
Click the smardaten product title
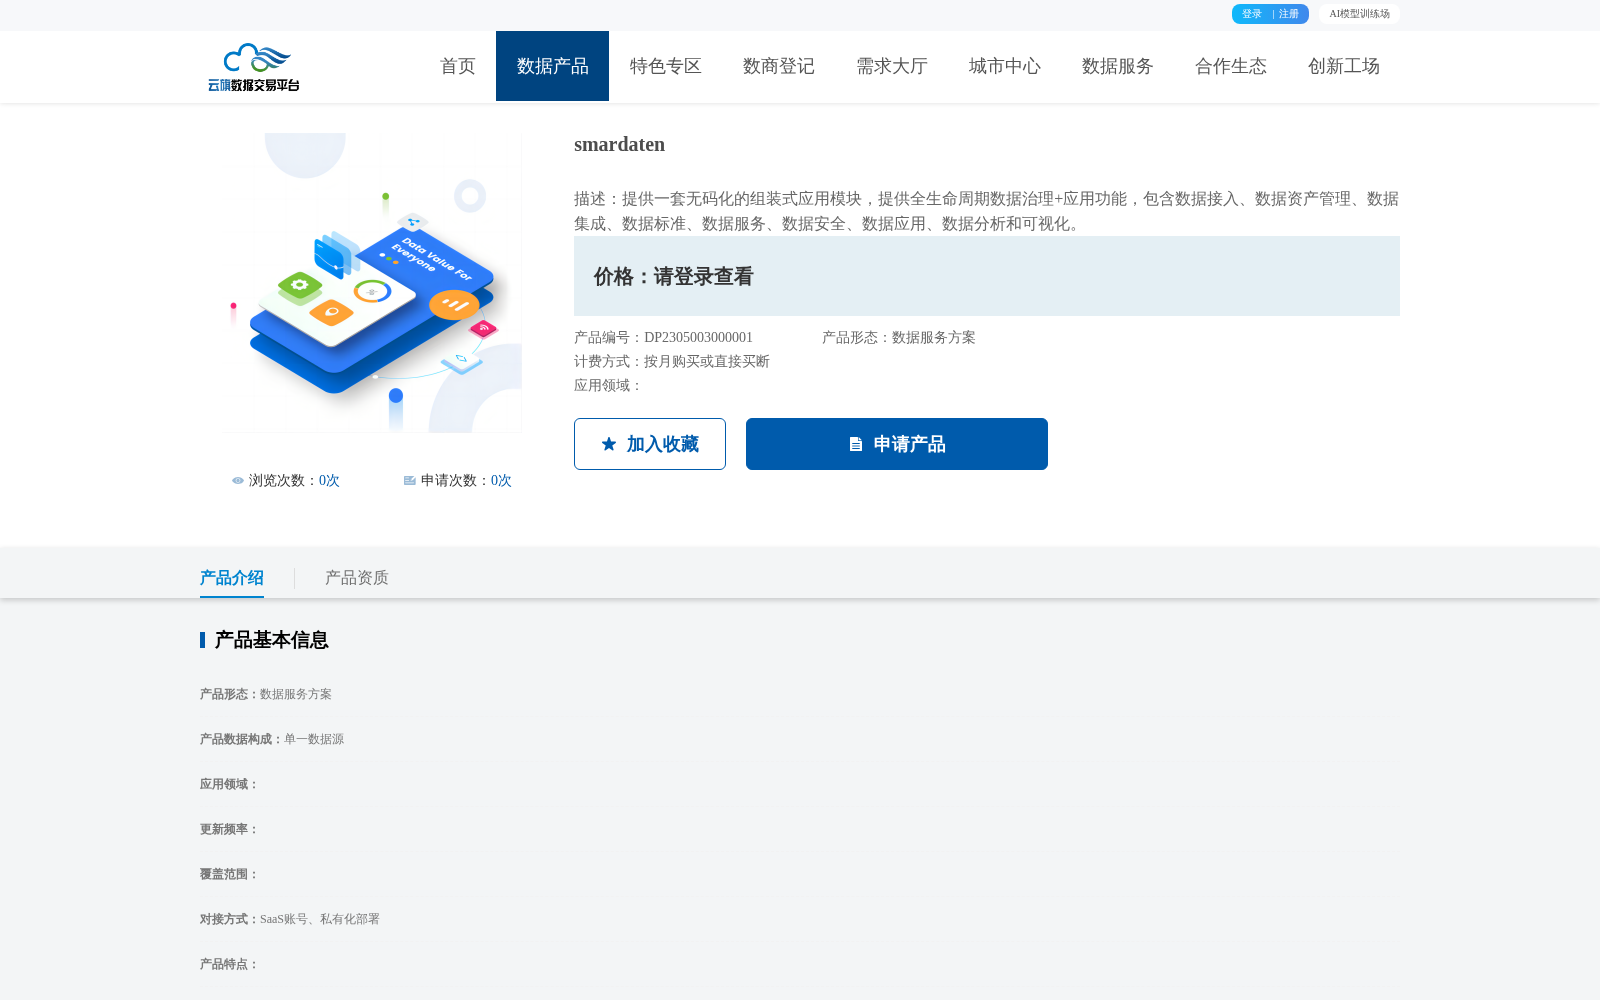coord(620,144)
